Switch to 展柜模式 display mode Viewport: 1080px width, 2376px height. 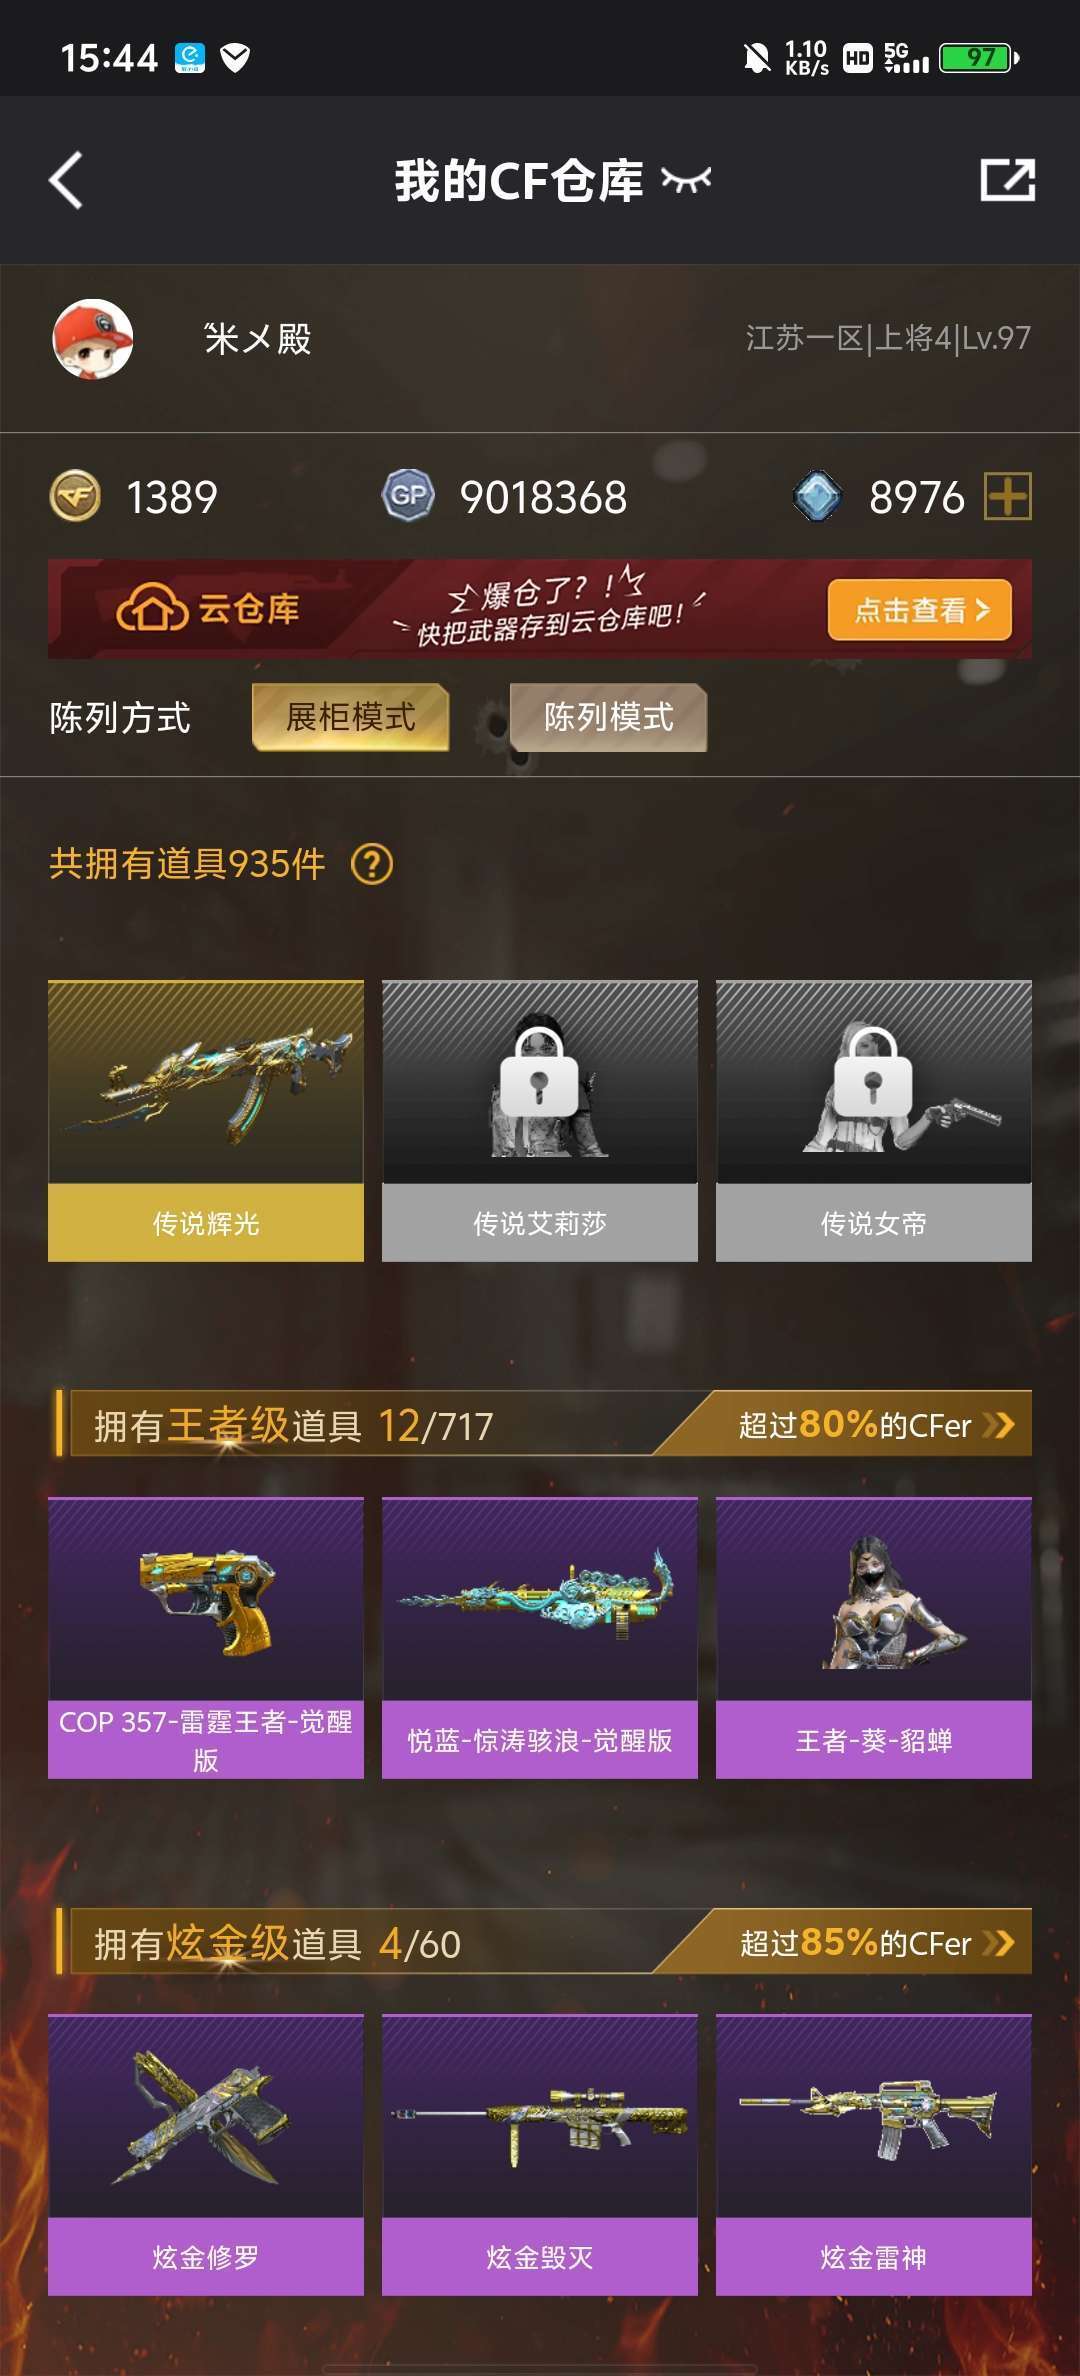[x=350, y=717]
